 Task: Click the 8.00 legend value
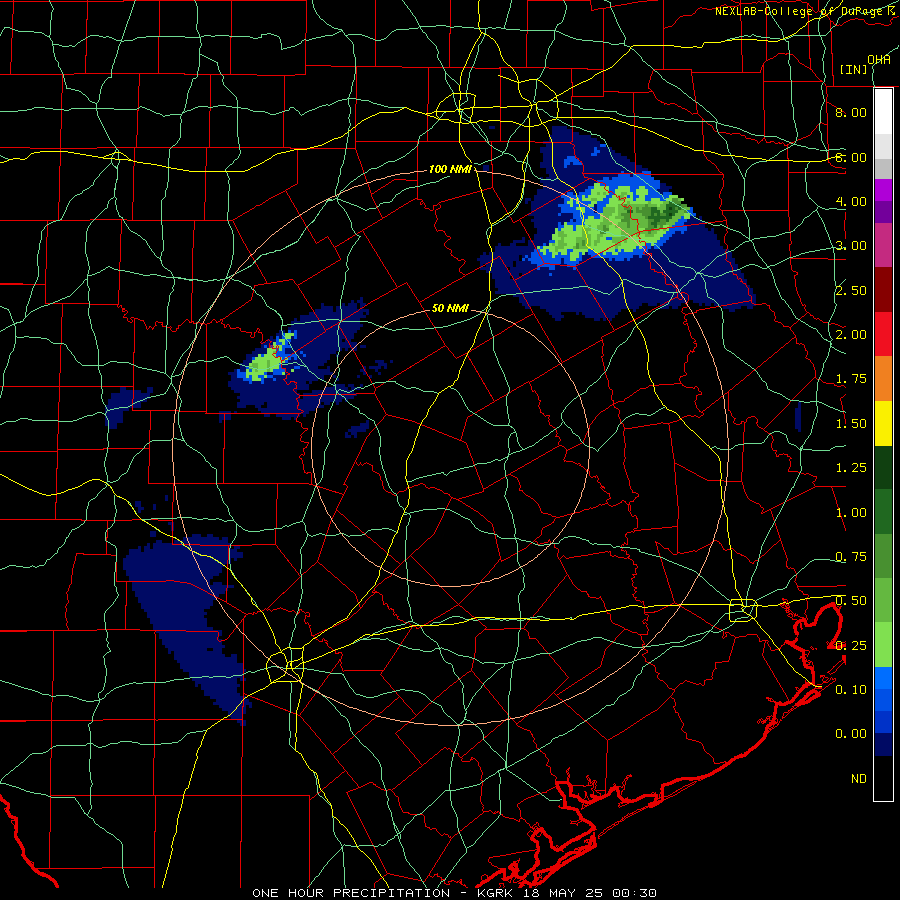pyautogui.click(x=851, y=112)
